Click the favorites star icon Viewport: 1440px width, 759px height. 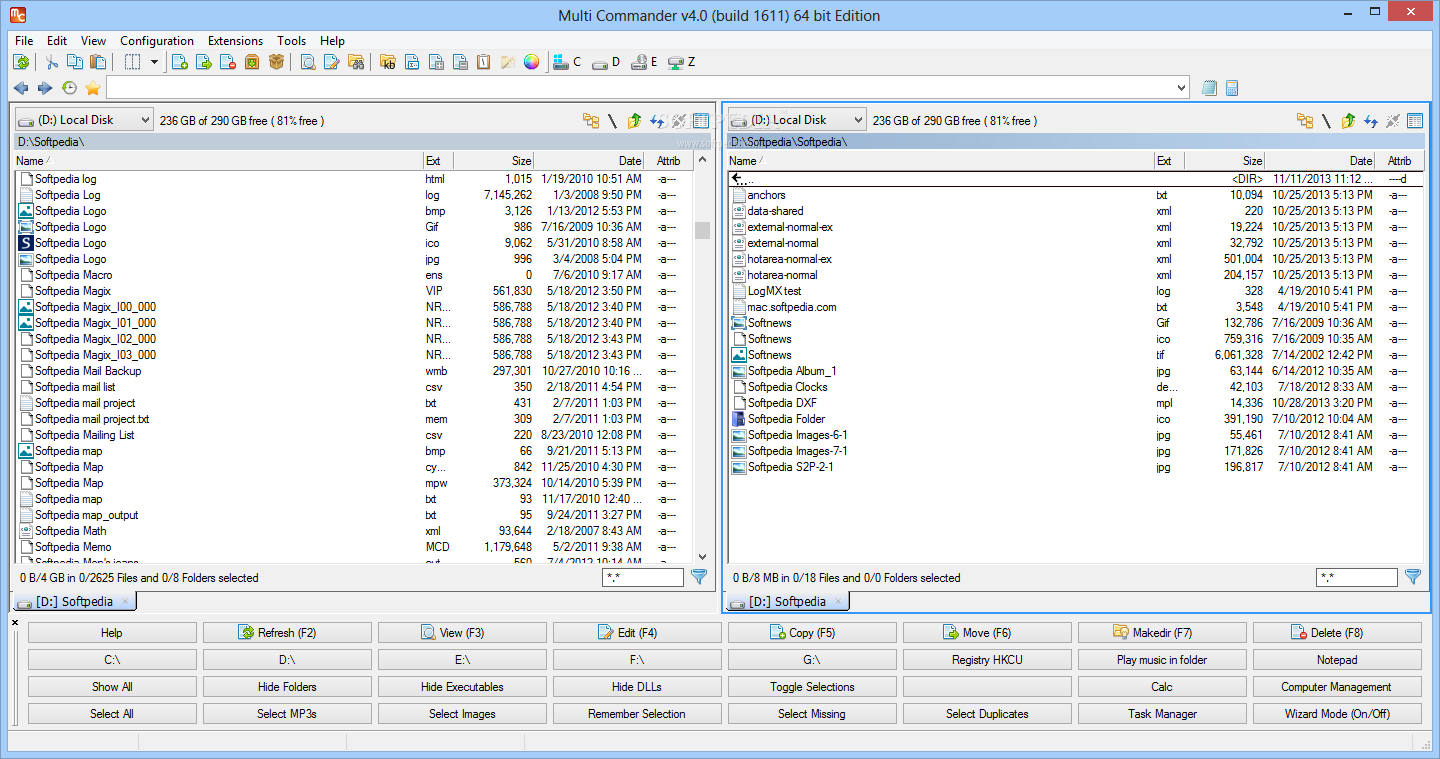point(93,88)
